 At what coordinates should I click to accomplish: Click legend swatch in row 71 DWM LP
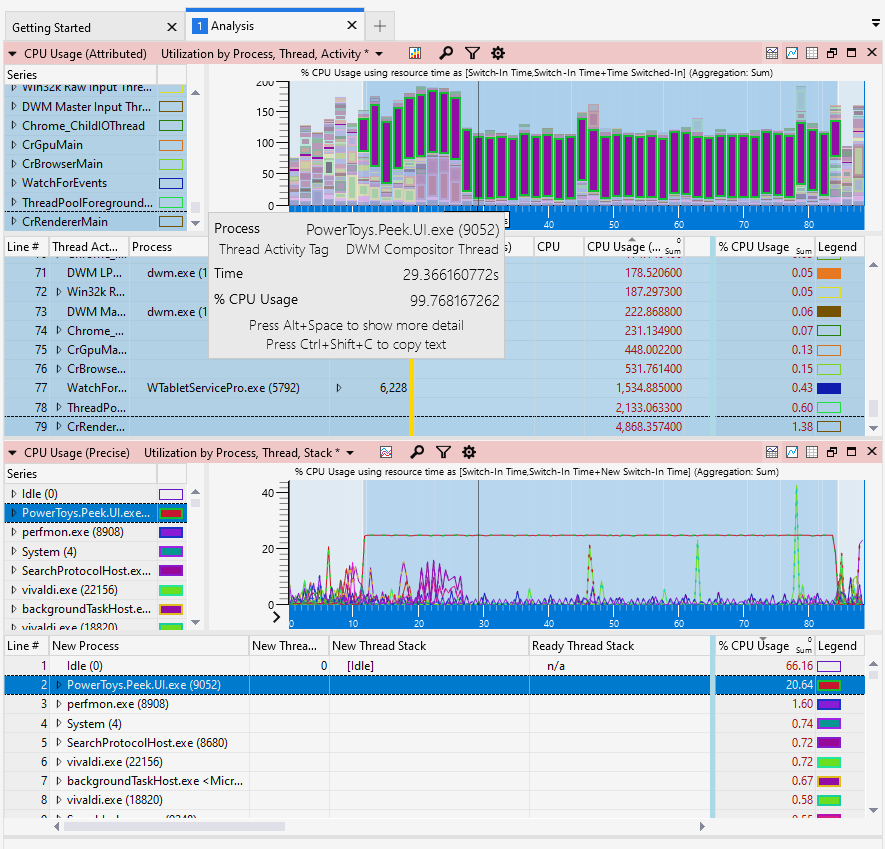pyautogui.click(x=829, y=273)
